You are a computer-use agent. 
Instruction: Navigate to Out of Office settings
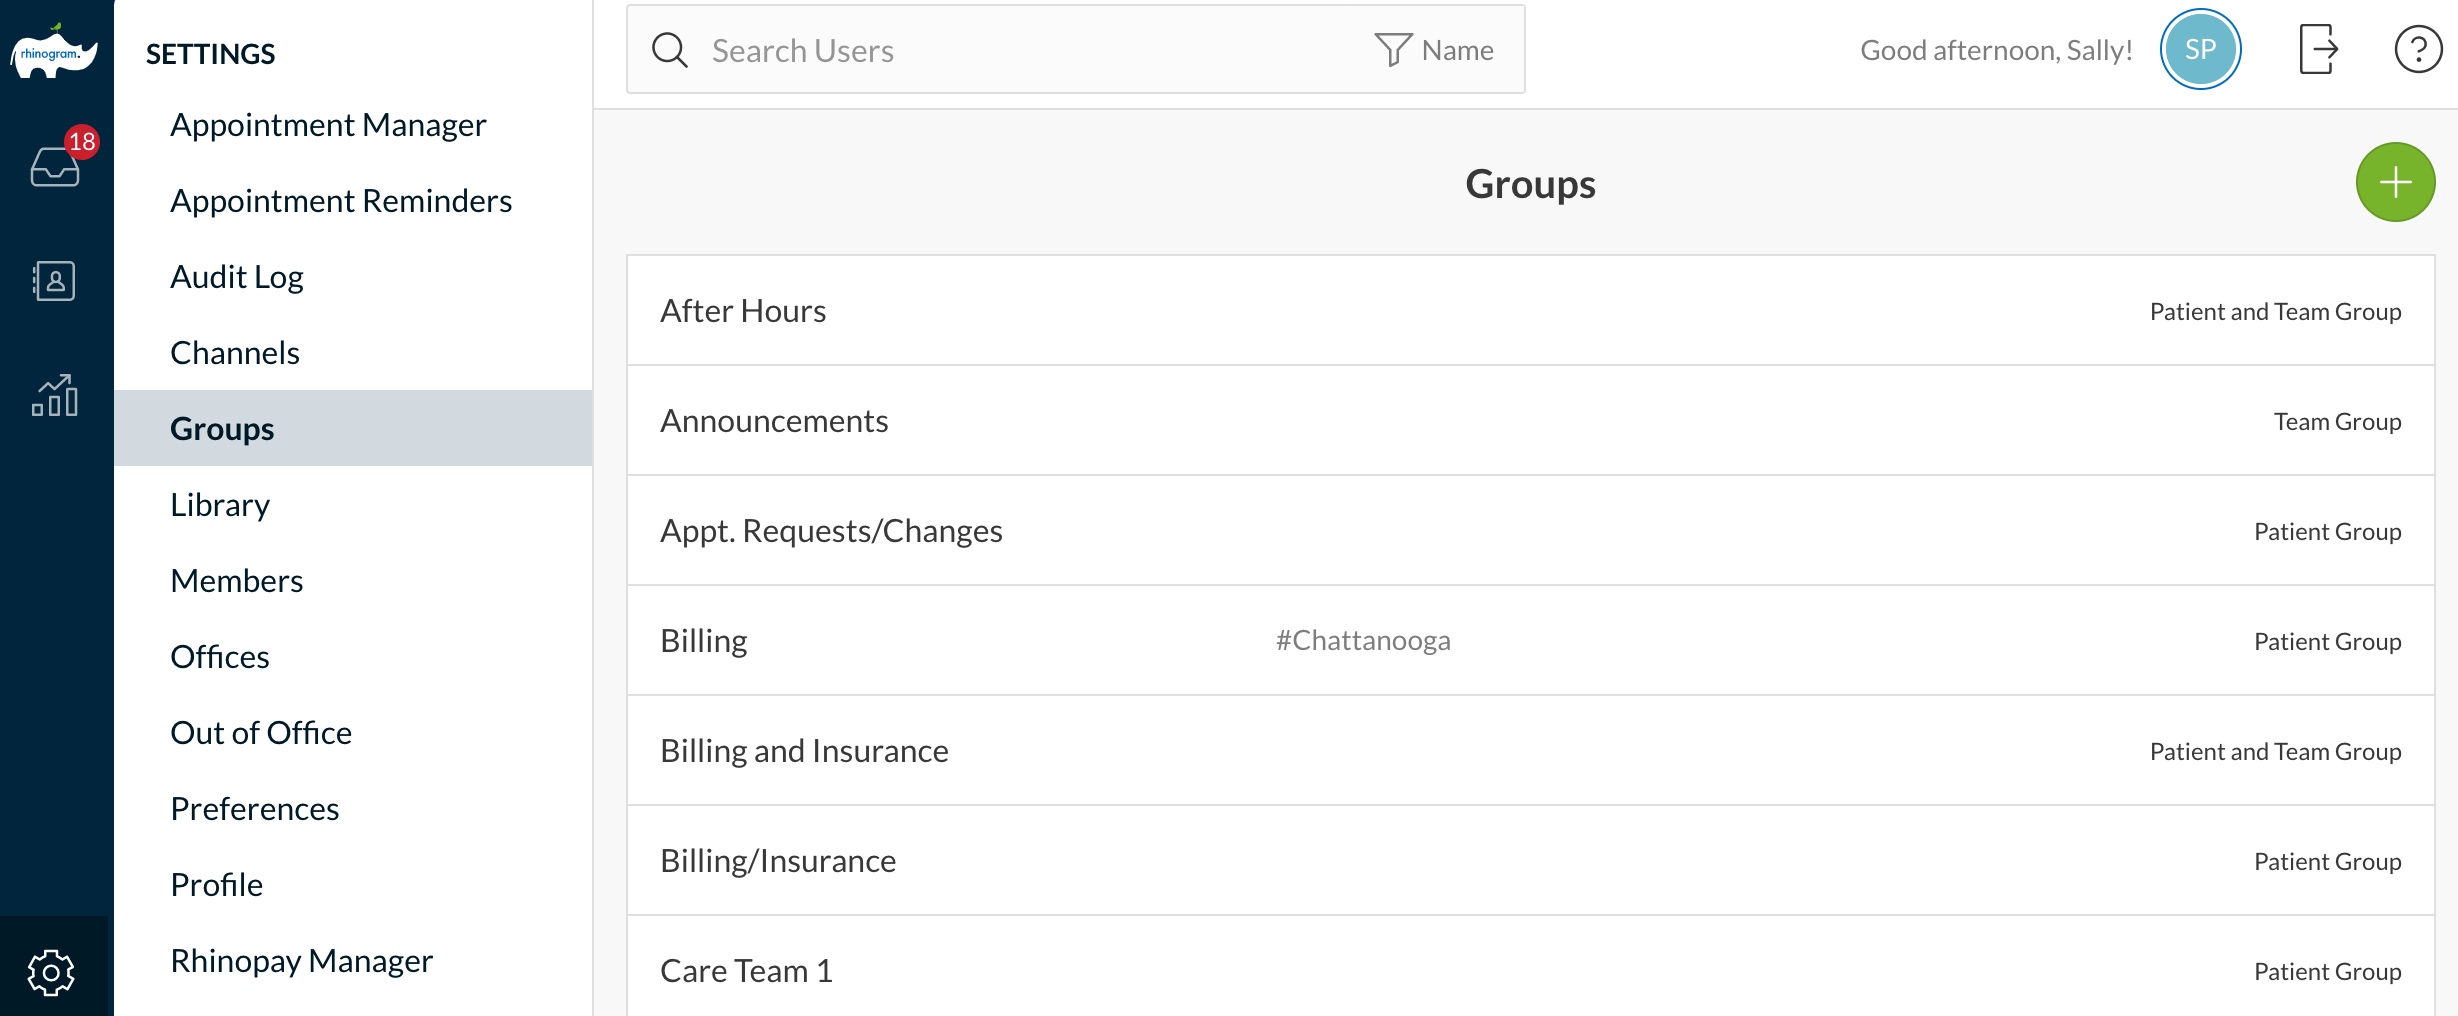261,733
